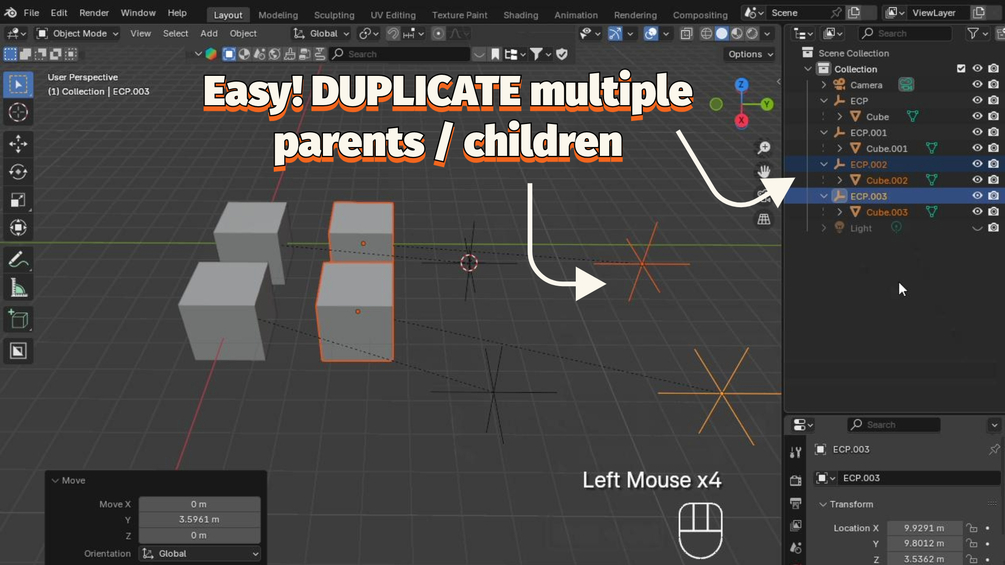Switch to wireframe viewport shading
1005x565 pixels.
point(706,33)
